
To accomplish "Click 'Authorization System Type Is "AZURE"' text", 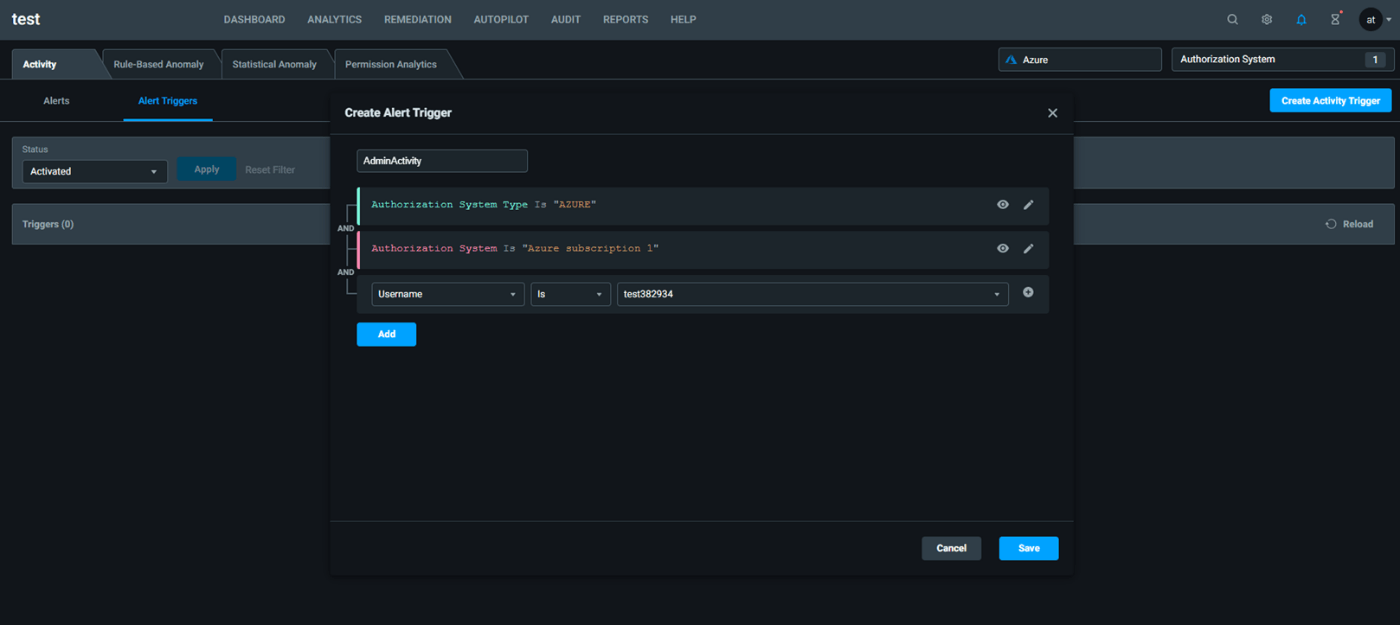I will 483,205.
